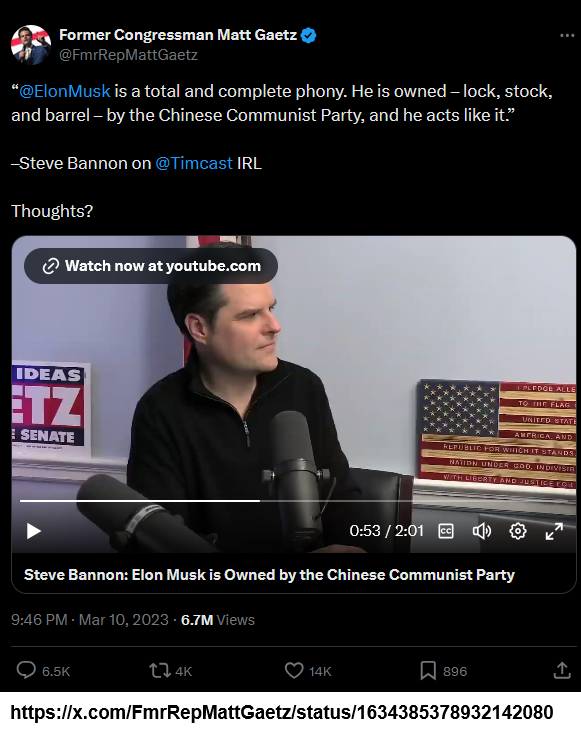Open the @ElonMusk mention
Screen dimensions: 581x735
point(65,91)
